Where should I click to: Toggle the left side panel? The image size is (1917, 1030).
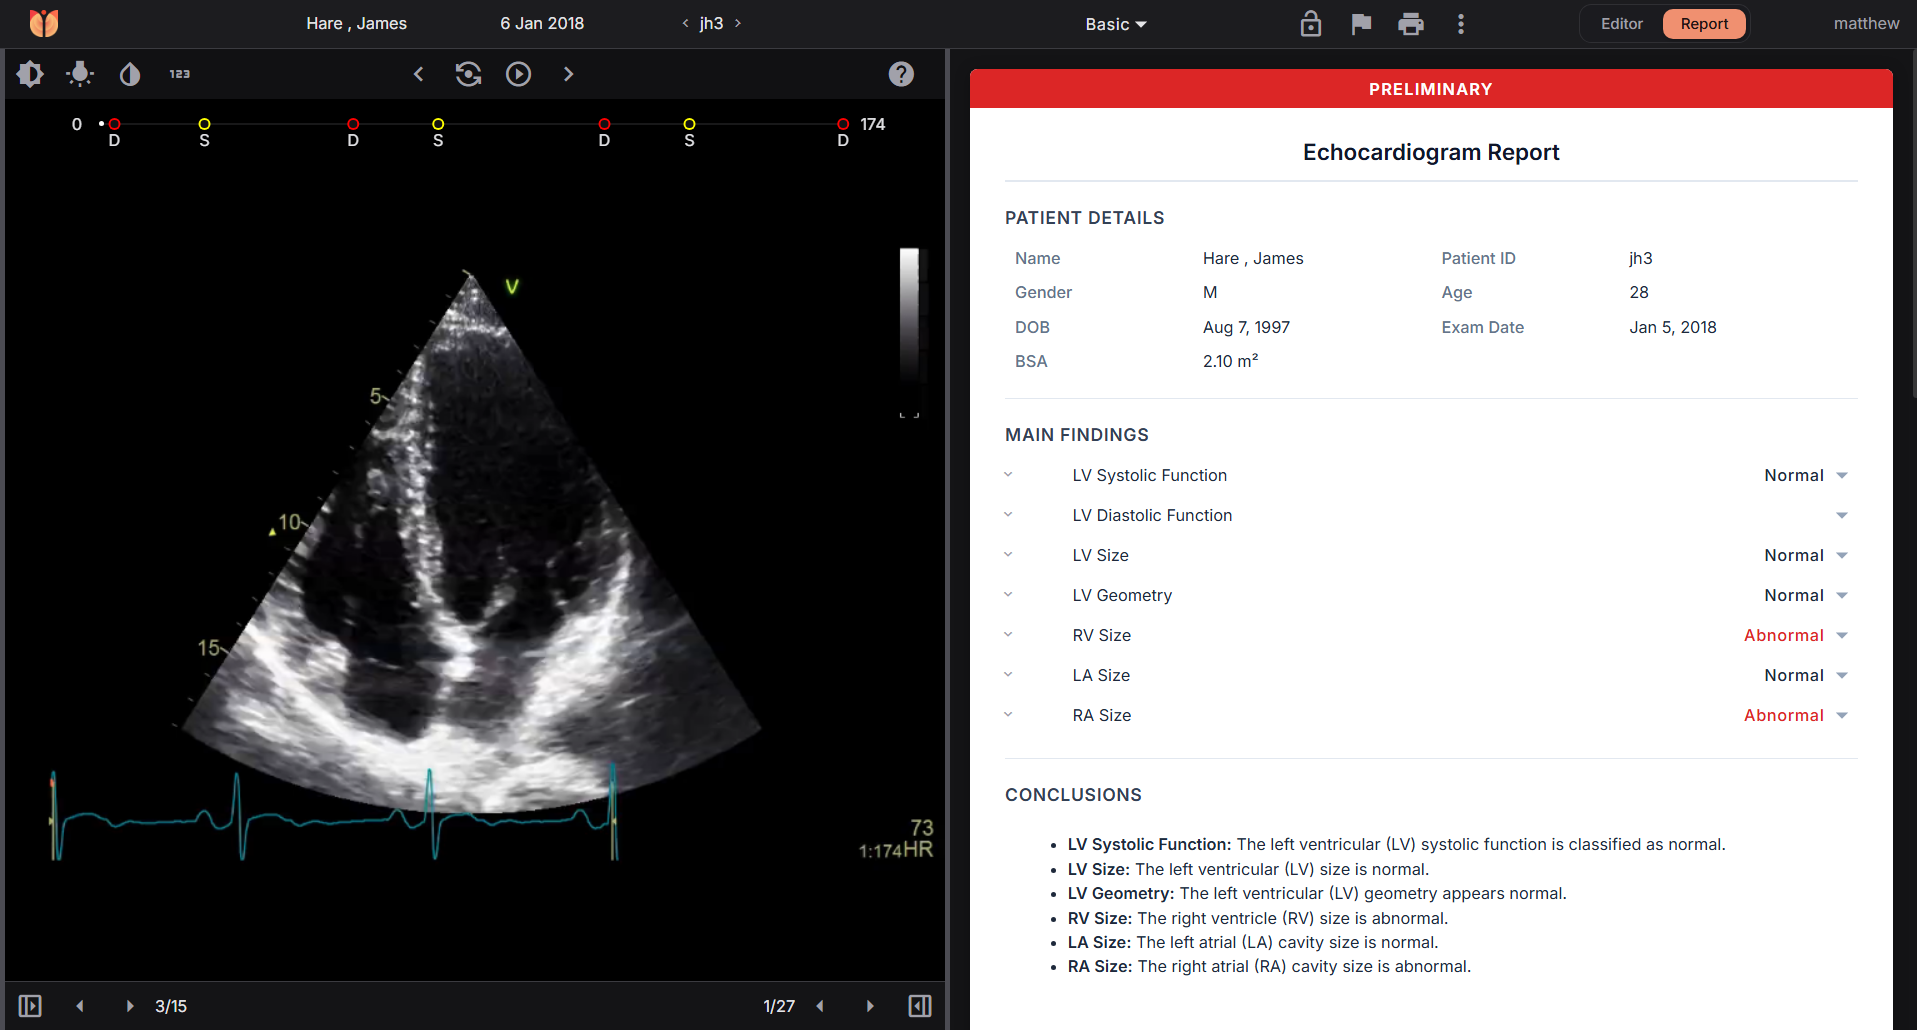point(30,1006)
